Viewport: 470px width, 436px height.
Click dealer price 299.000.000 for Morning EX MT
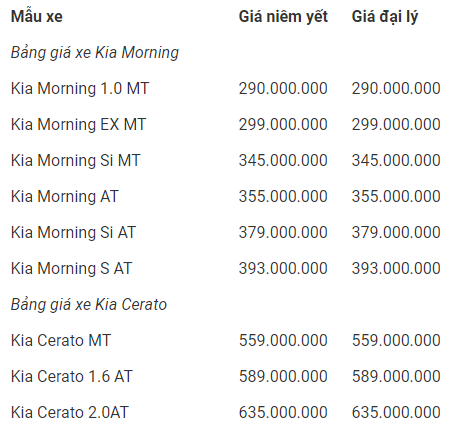click(396, 125)
